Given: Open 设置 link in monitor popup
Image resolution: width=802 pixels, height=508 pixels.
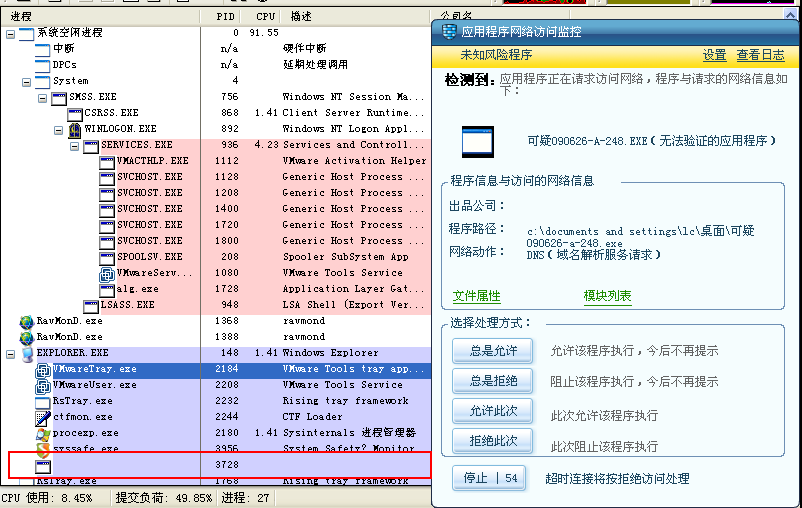Looking at the screenshot, I should coord(714,55).
